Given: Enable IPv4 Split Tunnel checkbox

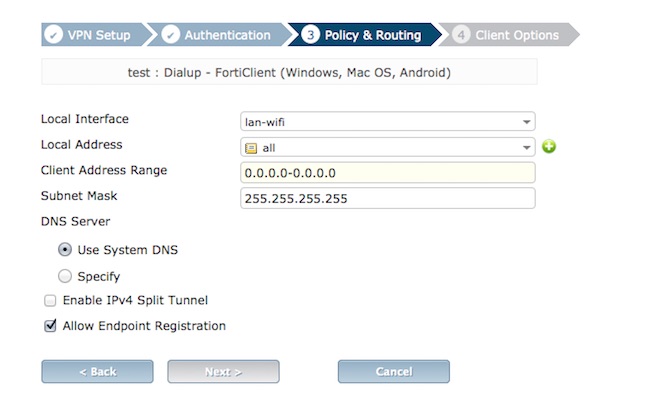Looking at the screenshot, I should pyautogui.click(x=50, y=300).
